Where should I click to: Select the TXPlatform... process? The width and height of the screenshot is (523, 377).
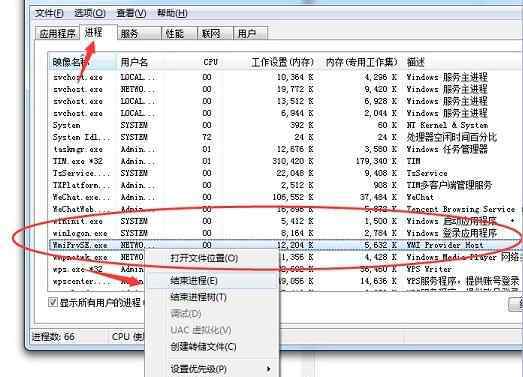pyautogui.click(x=81, y=185)
